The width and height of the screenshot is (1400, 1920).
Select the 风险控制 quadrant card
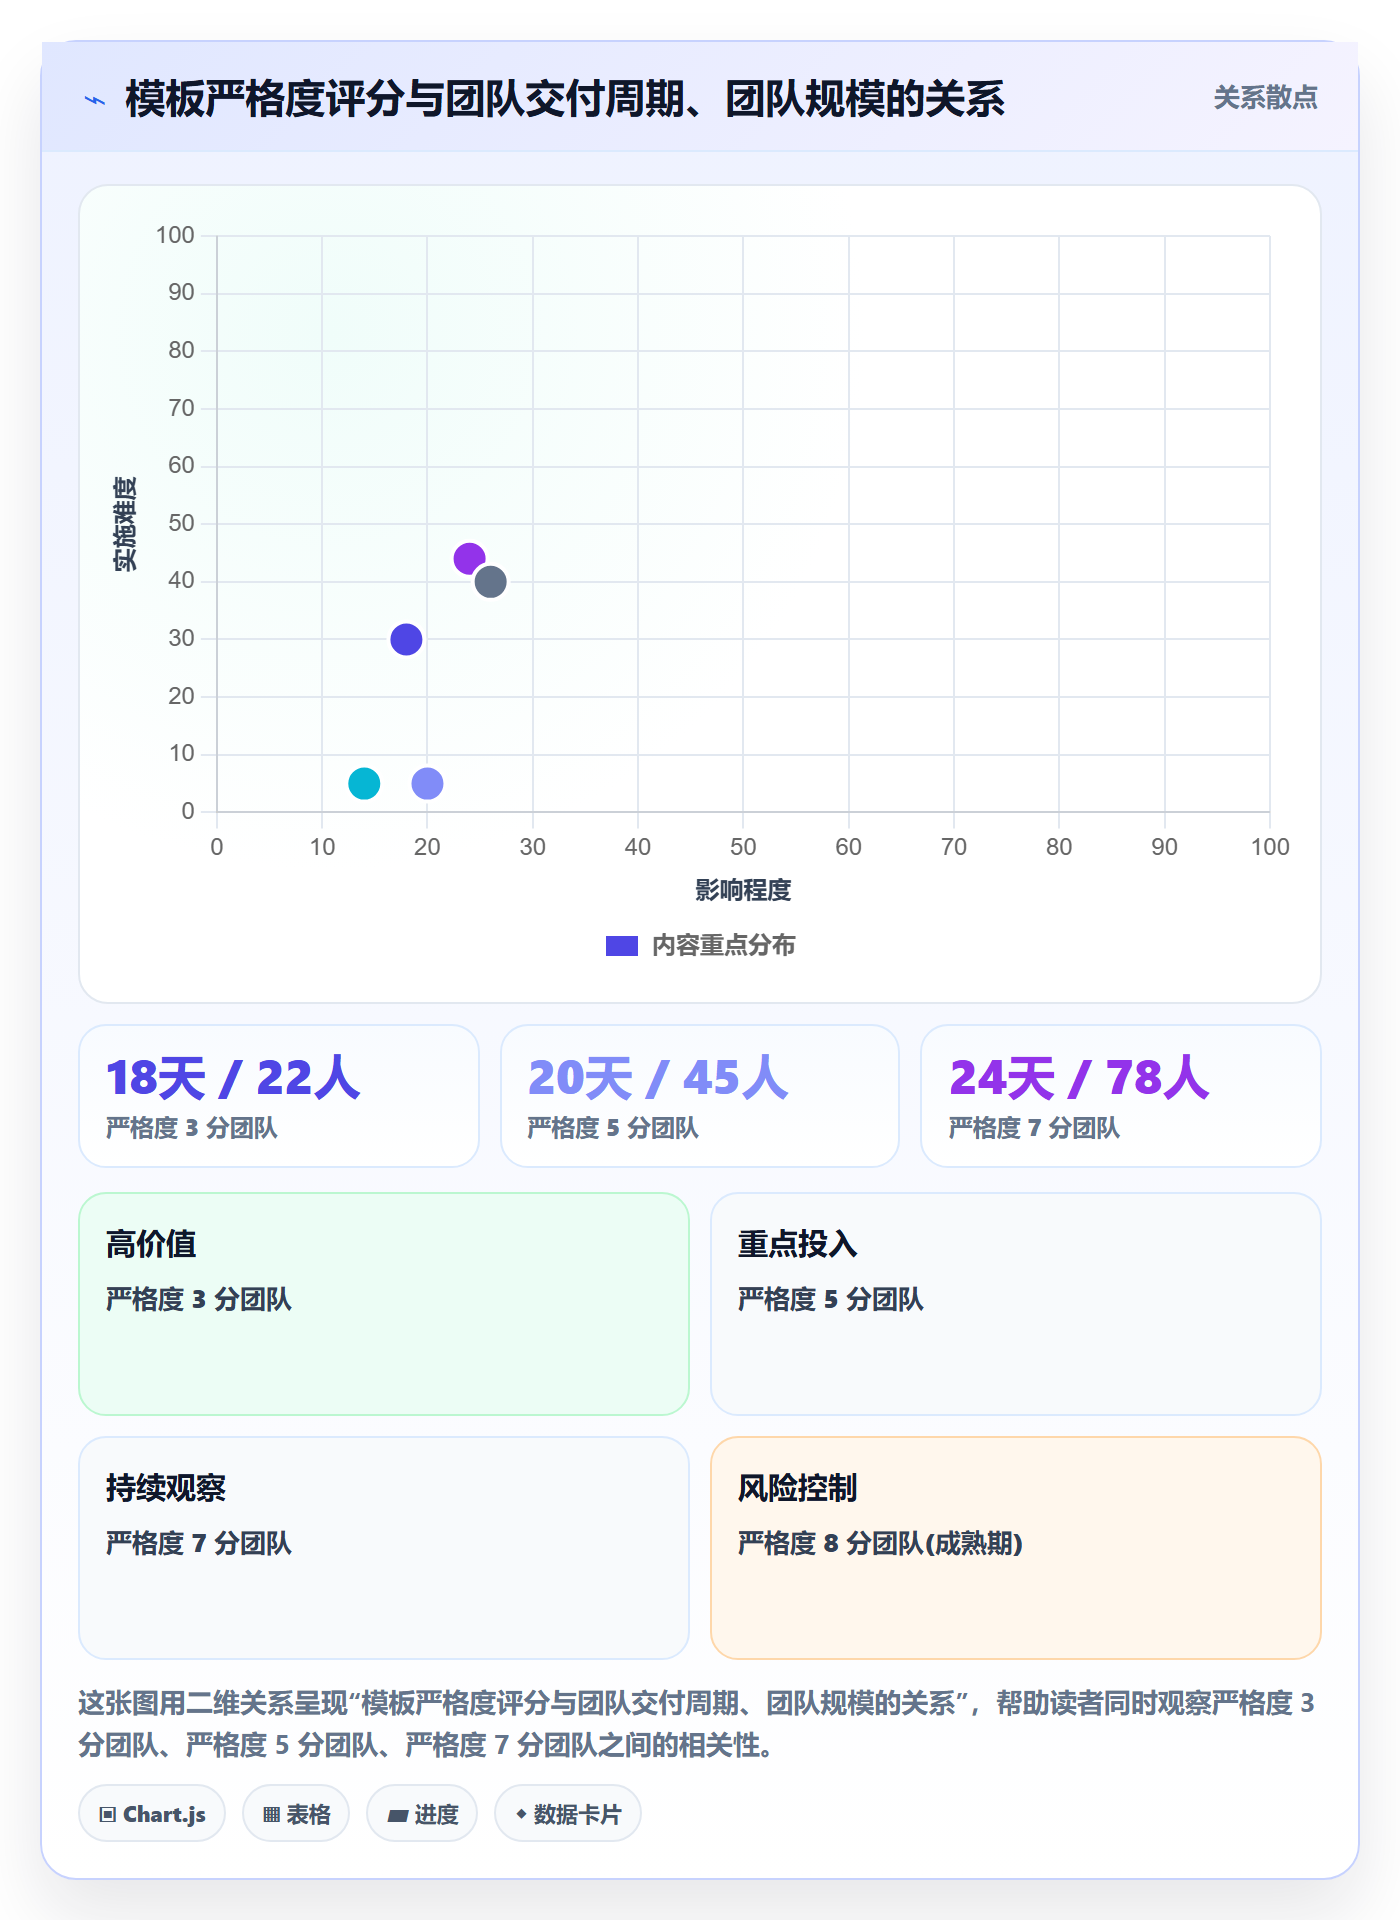click(1016, 1548)
